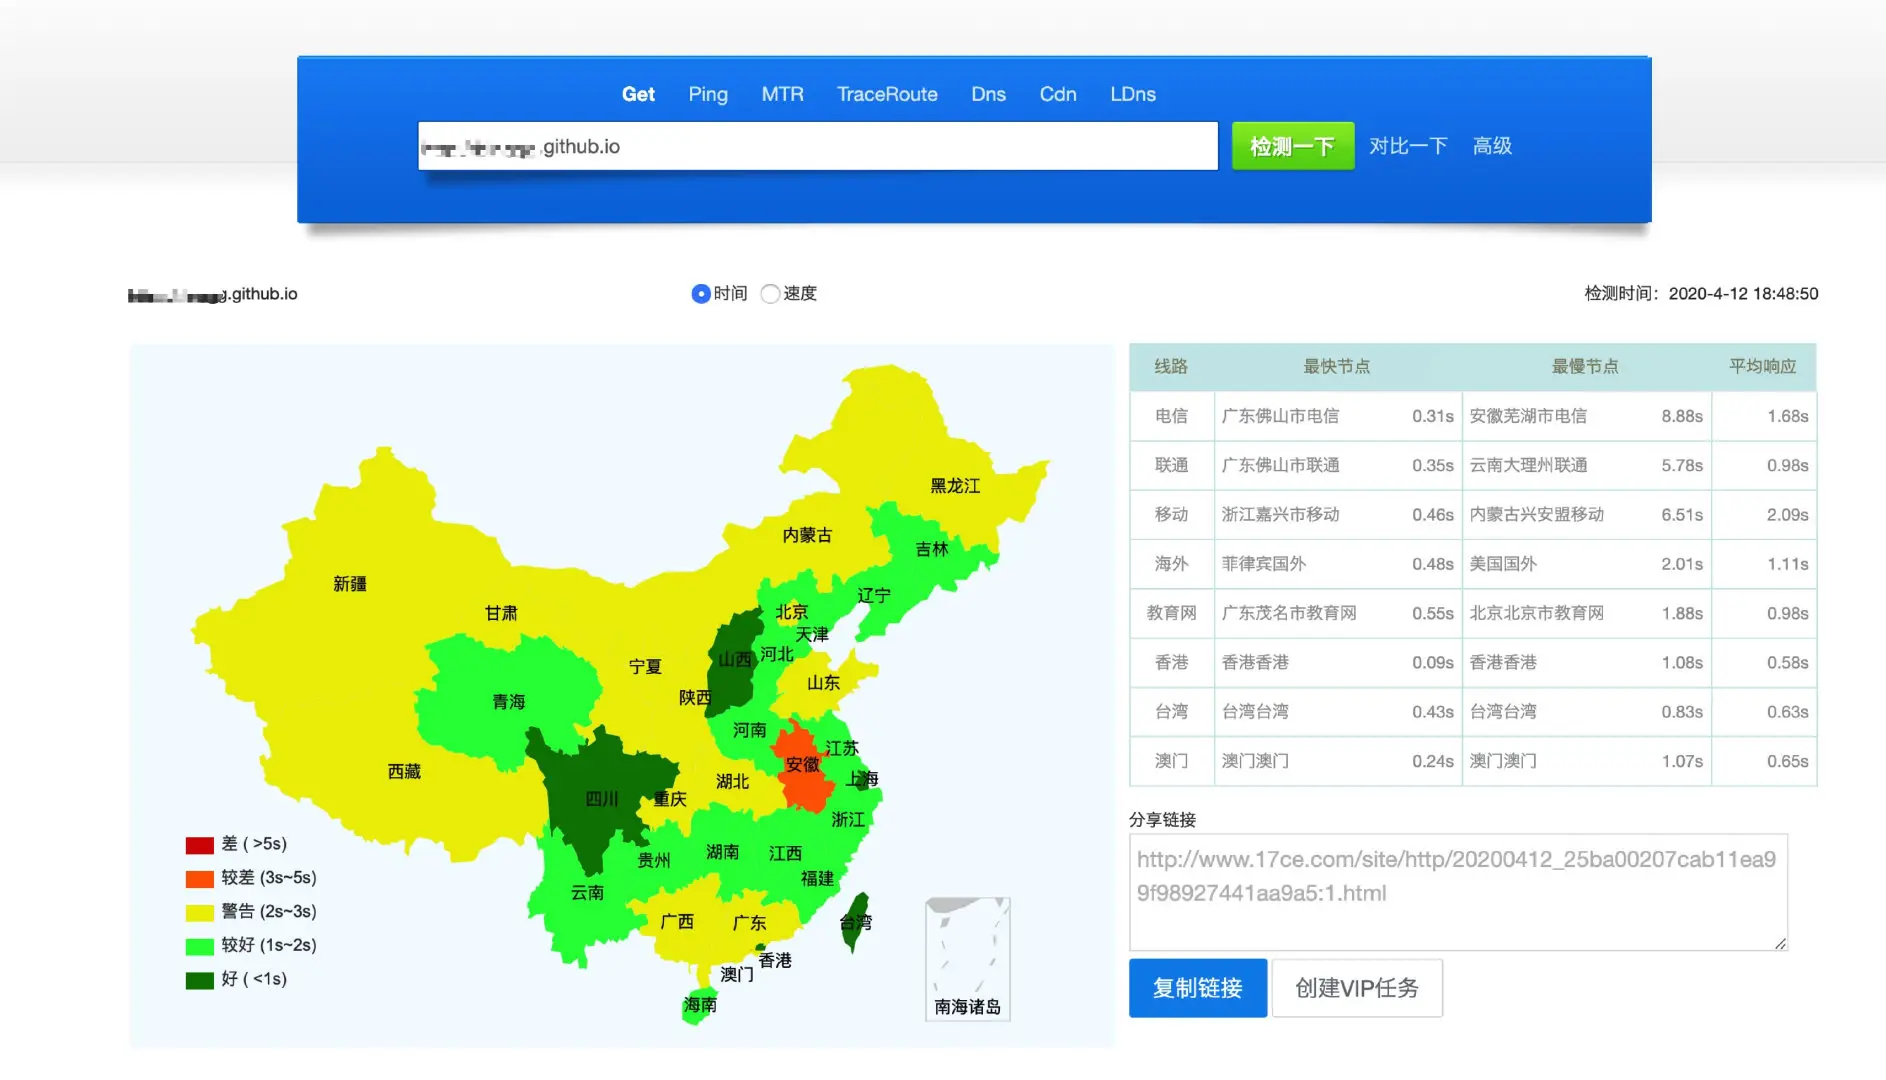Screen dimensions: 1886x1080
Task: Switch display to 速度 mode
Action: [770, 293]
